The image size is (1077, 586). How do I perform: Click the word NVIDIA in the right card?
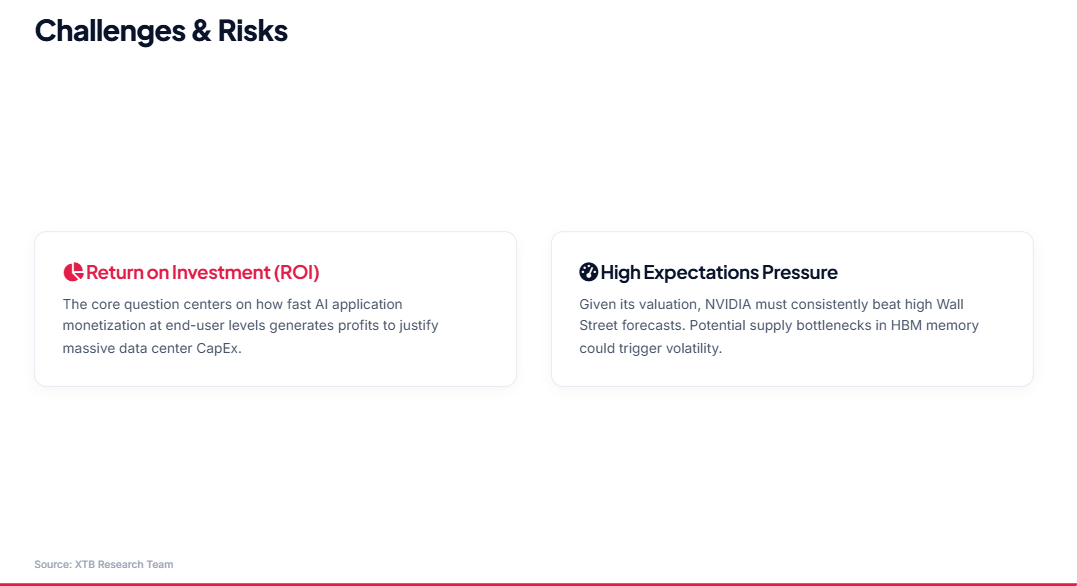[727, 304]
